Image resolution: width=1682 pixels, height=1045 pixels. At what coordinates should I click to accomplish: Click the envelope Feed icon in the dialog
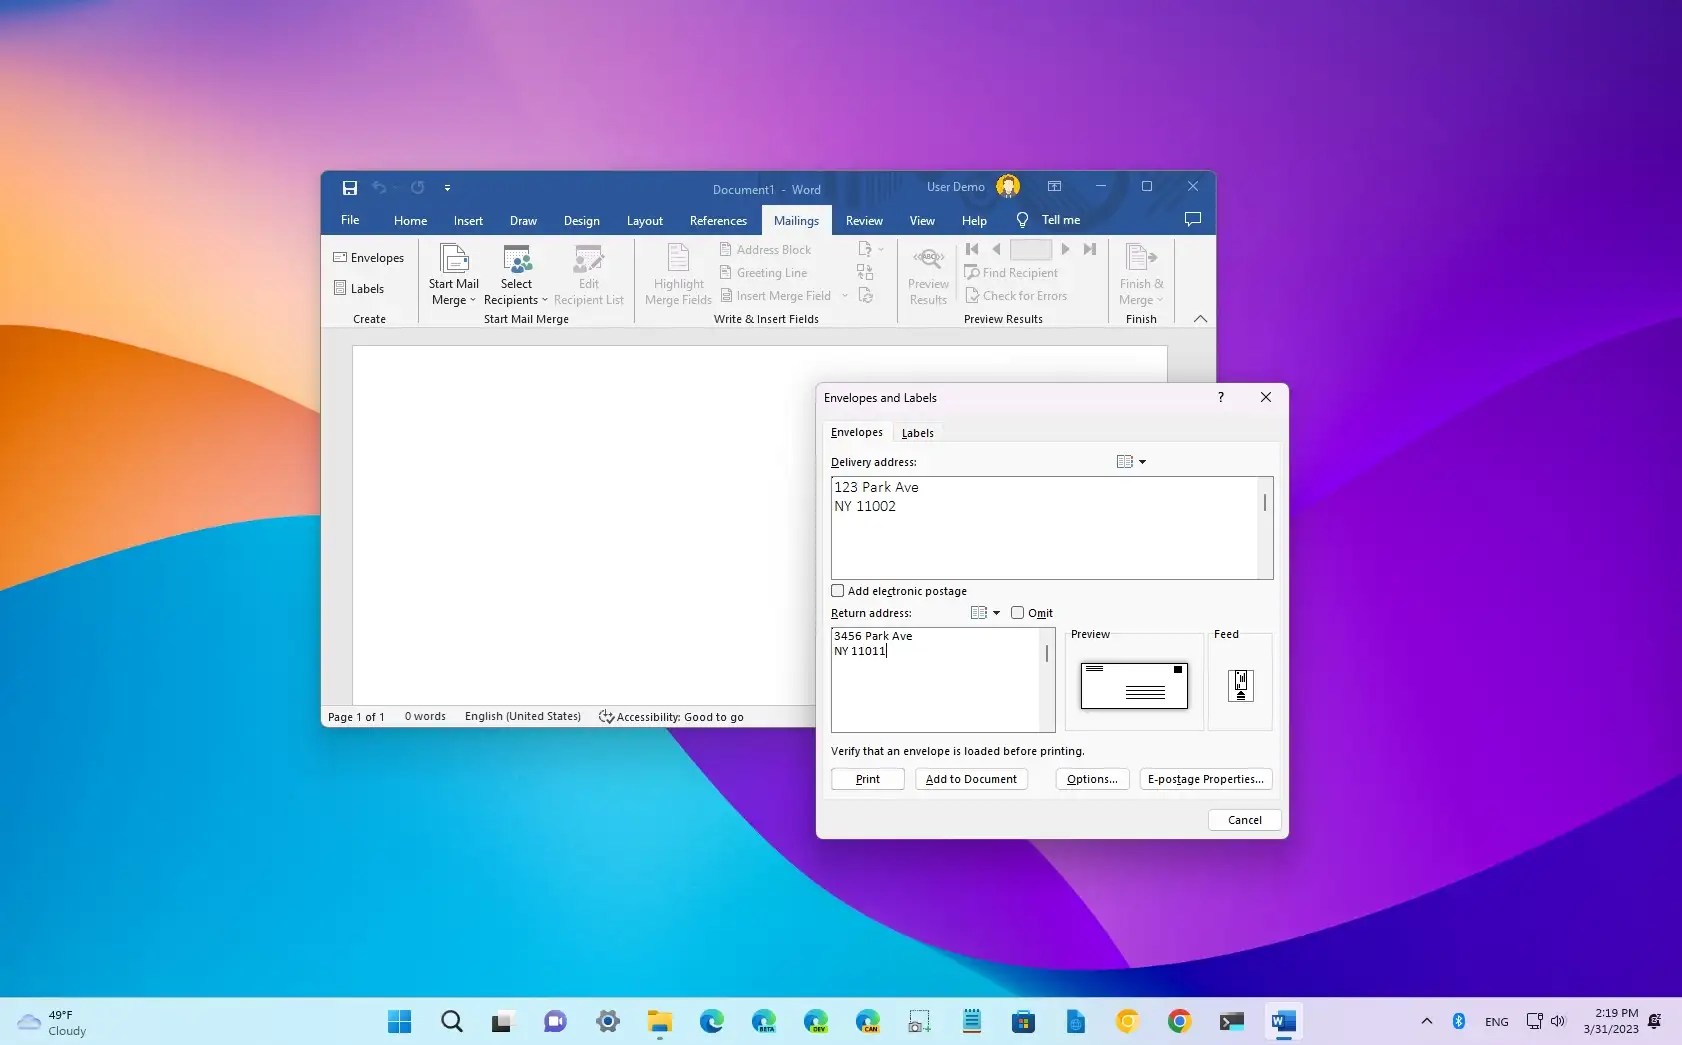1240,684
